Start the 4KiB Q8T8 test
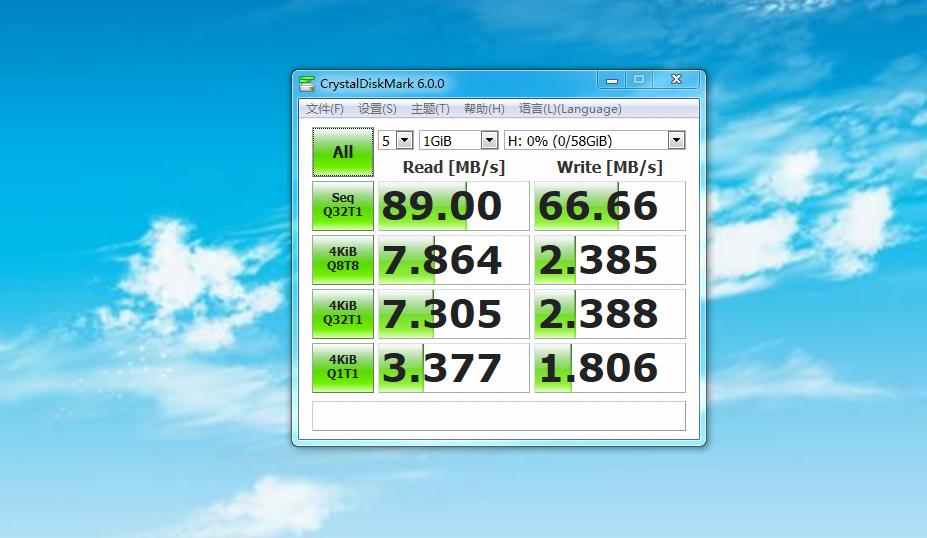Image resolution: width=927 pixels, height=538 pixels. tap(343, 260)
